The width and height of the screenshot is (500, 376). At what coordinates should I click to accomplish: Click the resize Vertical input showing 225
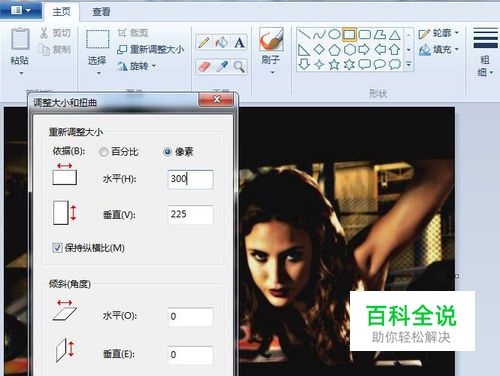(190, 214)
